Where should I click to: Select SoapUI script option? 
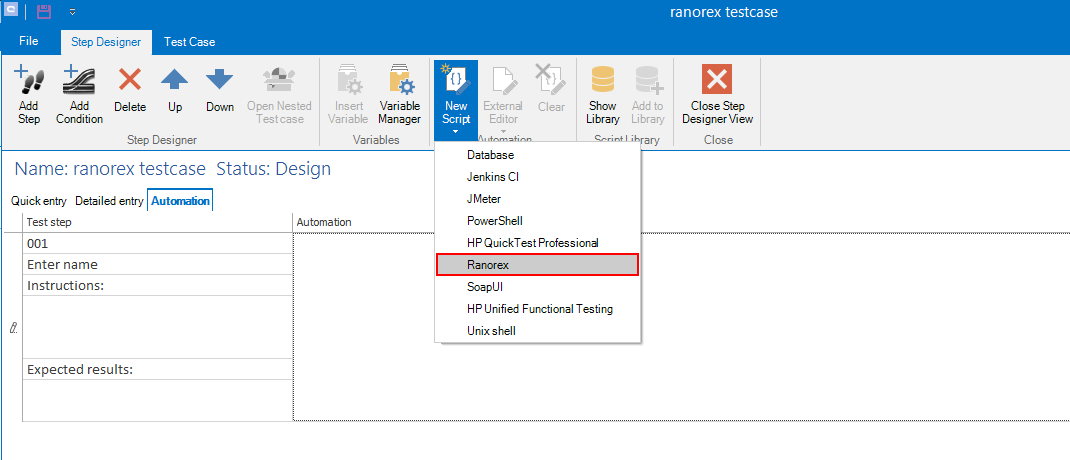487,287
